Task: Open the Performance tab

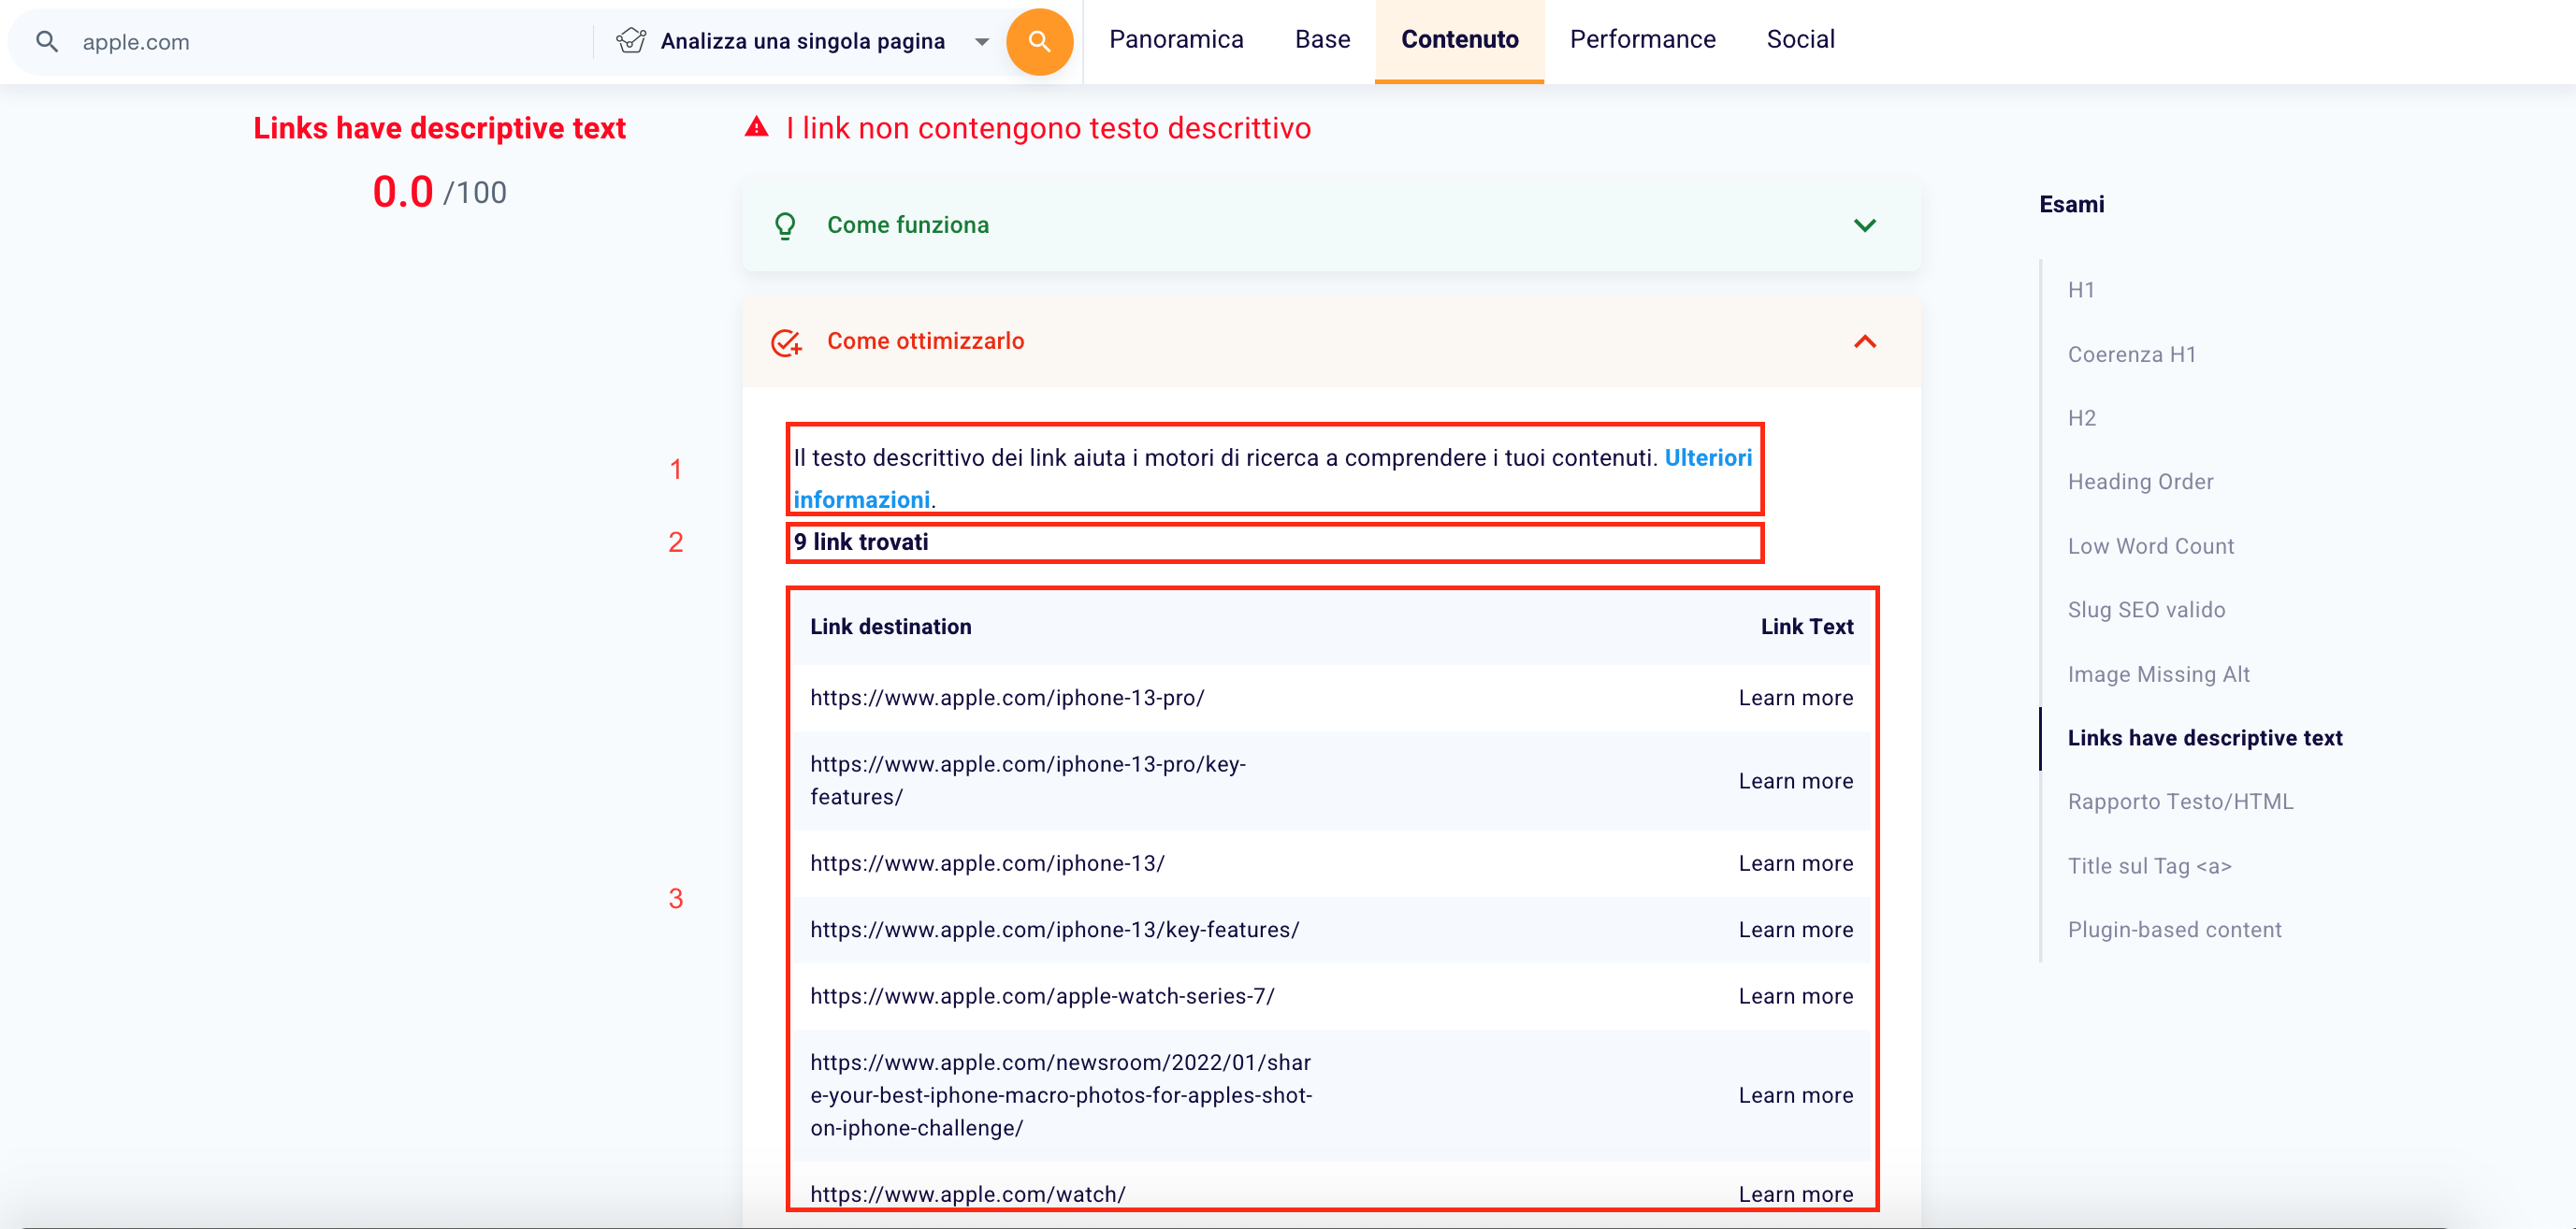Action: pos(1642,40)
